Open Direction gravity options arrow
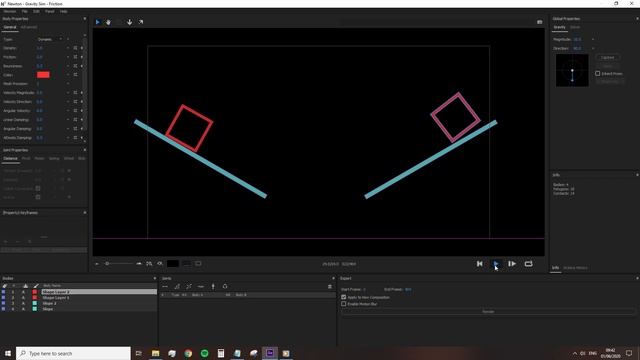The image size is (640, 360). tap(593, 48)
